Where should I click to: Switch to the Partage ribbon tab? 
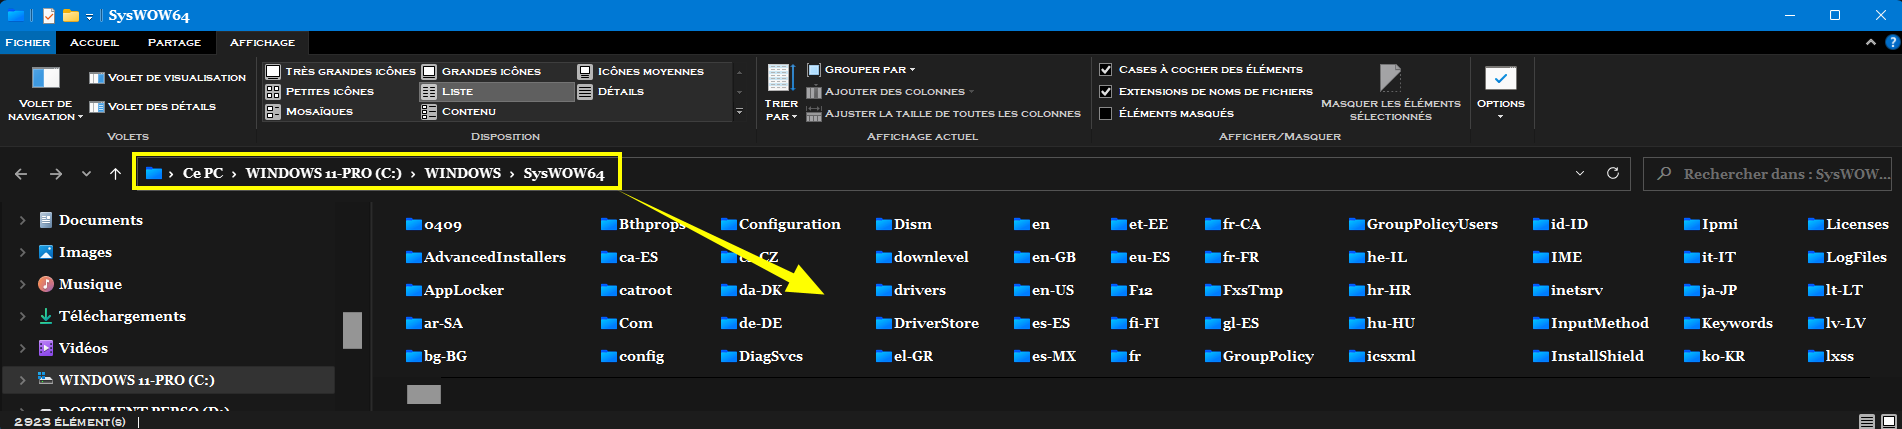174,42
